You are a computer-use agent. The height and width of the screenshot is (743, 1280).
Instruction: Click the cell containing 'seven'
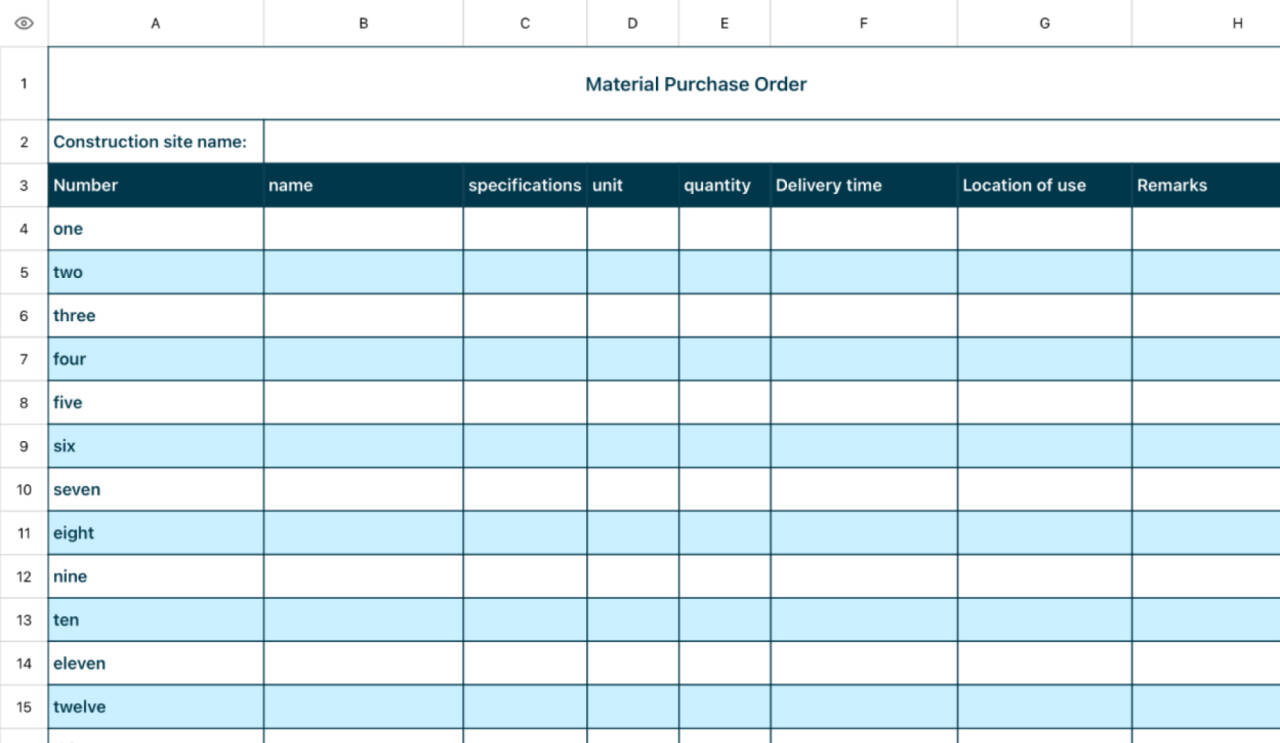[x=156, y=490]
